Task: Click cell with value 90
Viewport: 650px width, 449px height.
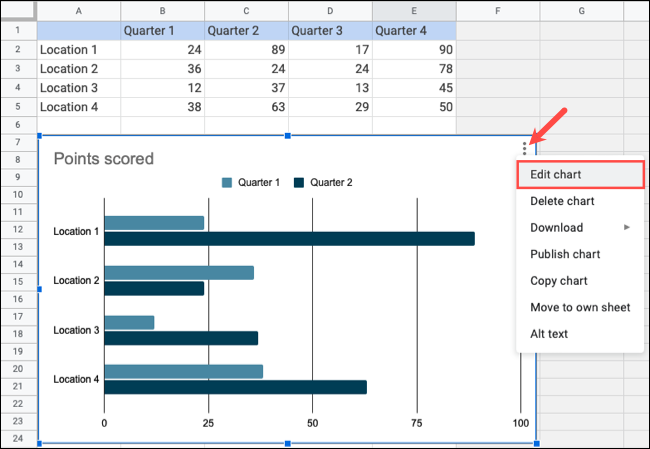Action: [x=414, y=50]
